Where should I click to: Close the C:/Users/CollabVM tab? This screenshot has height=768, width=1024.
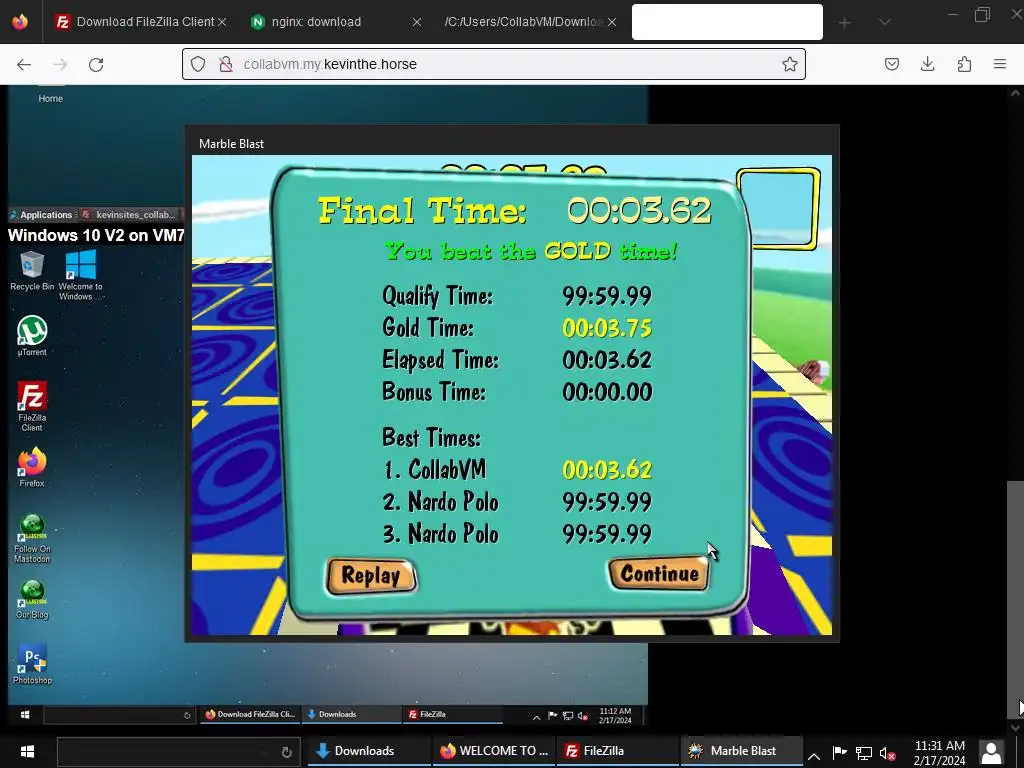coord(612,22)
